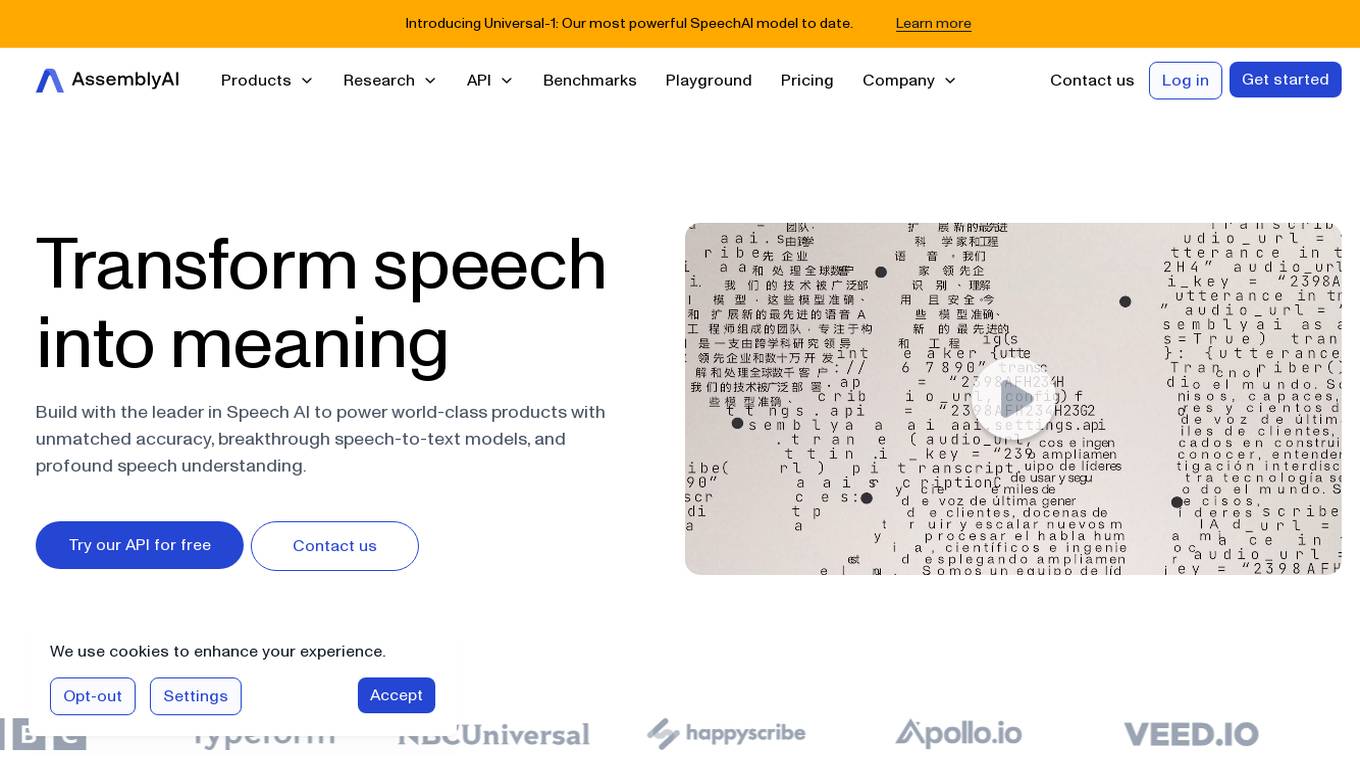
Task: Click the AssemblyAI logo icon
Action: pyautogui.click(x=50, y=80)
